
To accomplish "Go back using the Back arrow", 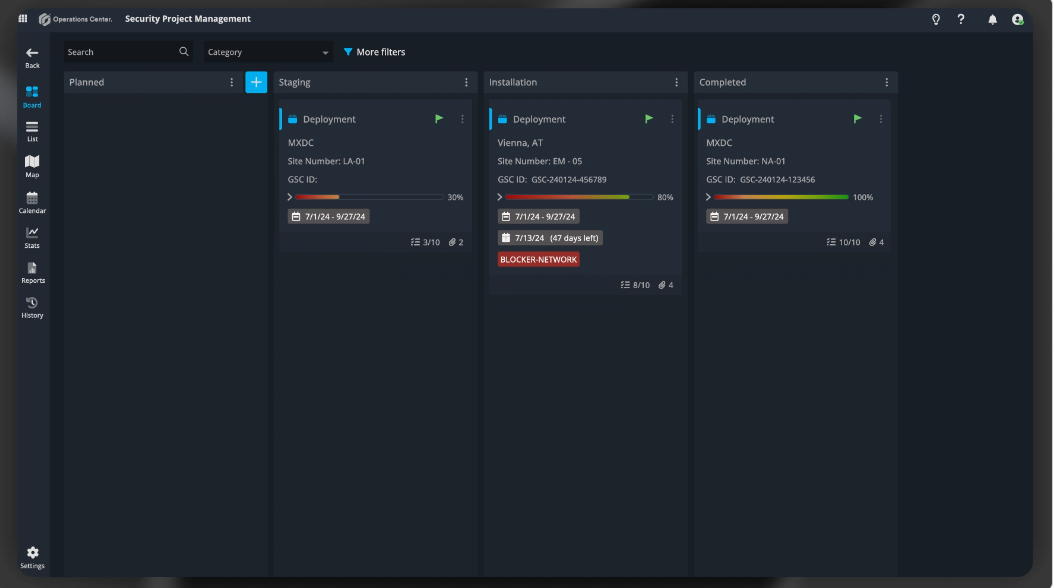I will (32, 58).
